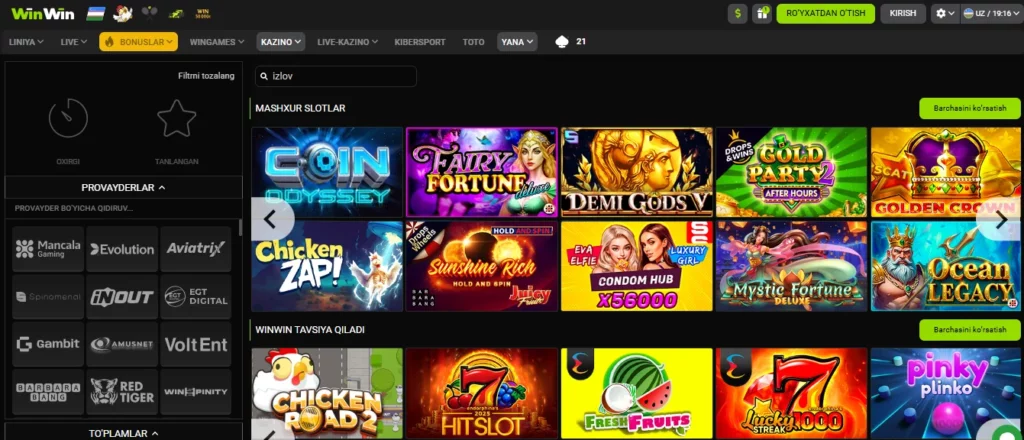Open the Pinky Plinko game
The height and width of the screenshot is (440, 1024).
pyautogui.click(x=946, y=393)
